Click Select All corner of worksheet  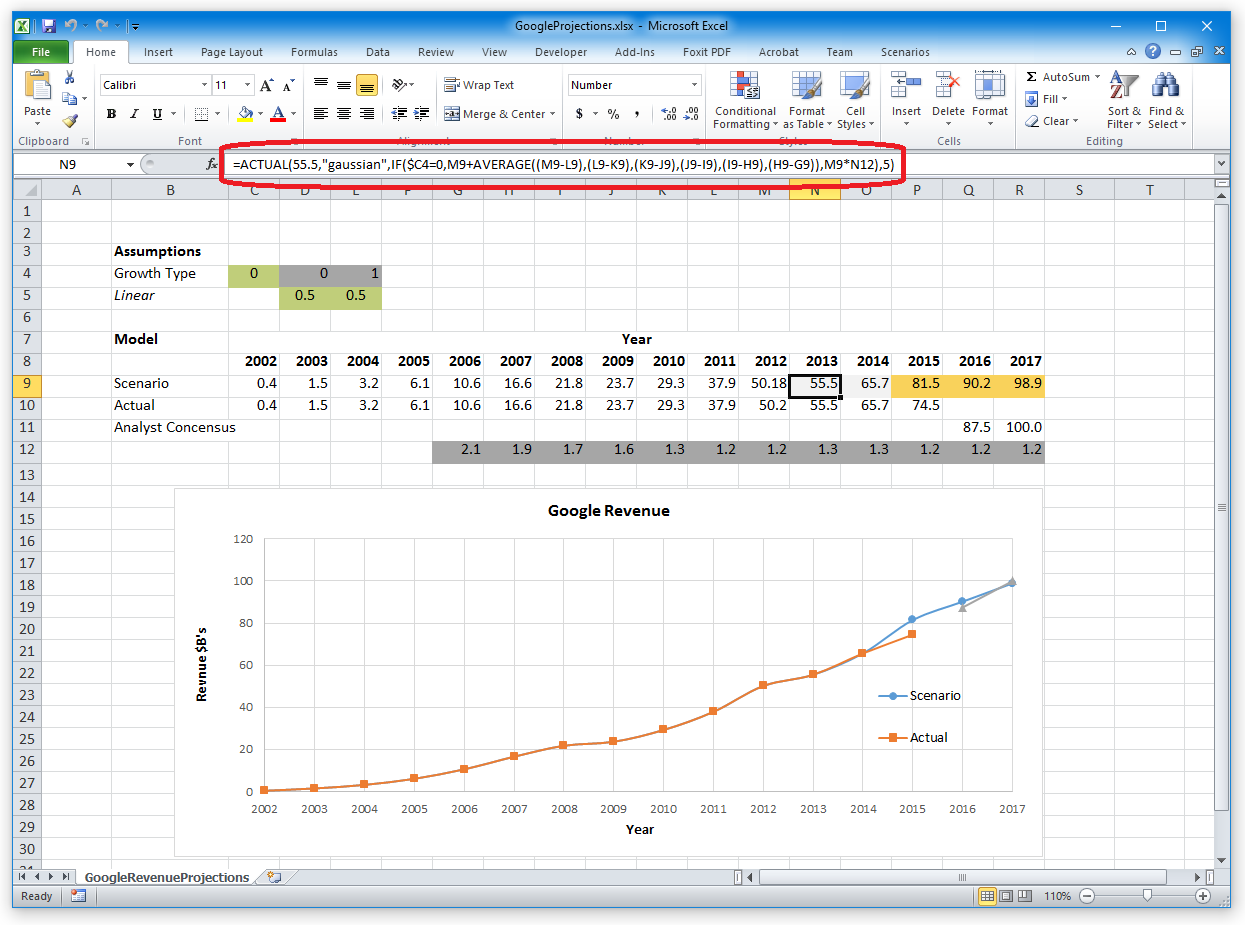[x=29, y=190]
